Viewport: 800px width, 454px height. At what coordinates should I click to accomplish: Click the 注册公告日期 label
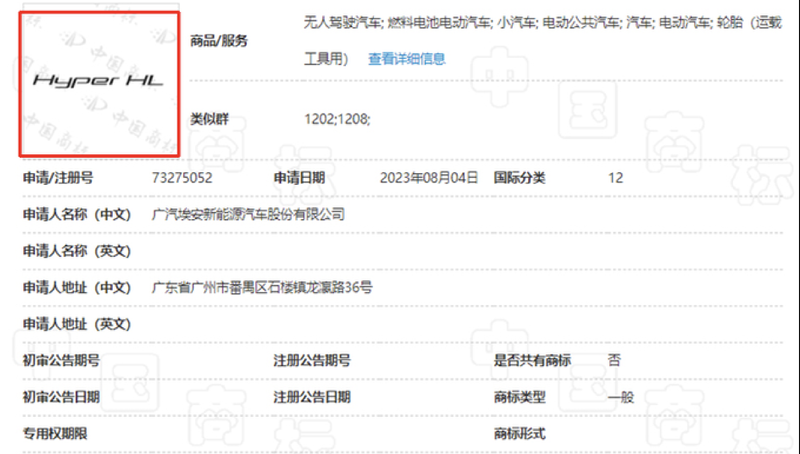pyautogui.click(x=312, y=397)
